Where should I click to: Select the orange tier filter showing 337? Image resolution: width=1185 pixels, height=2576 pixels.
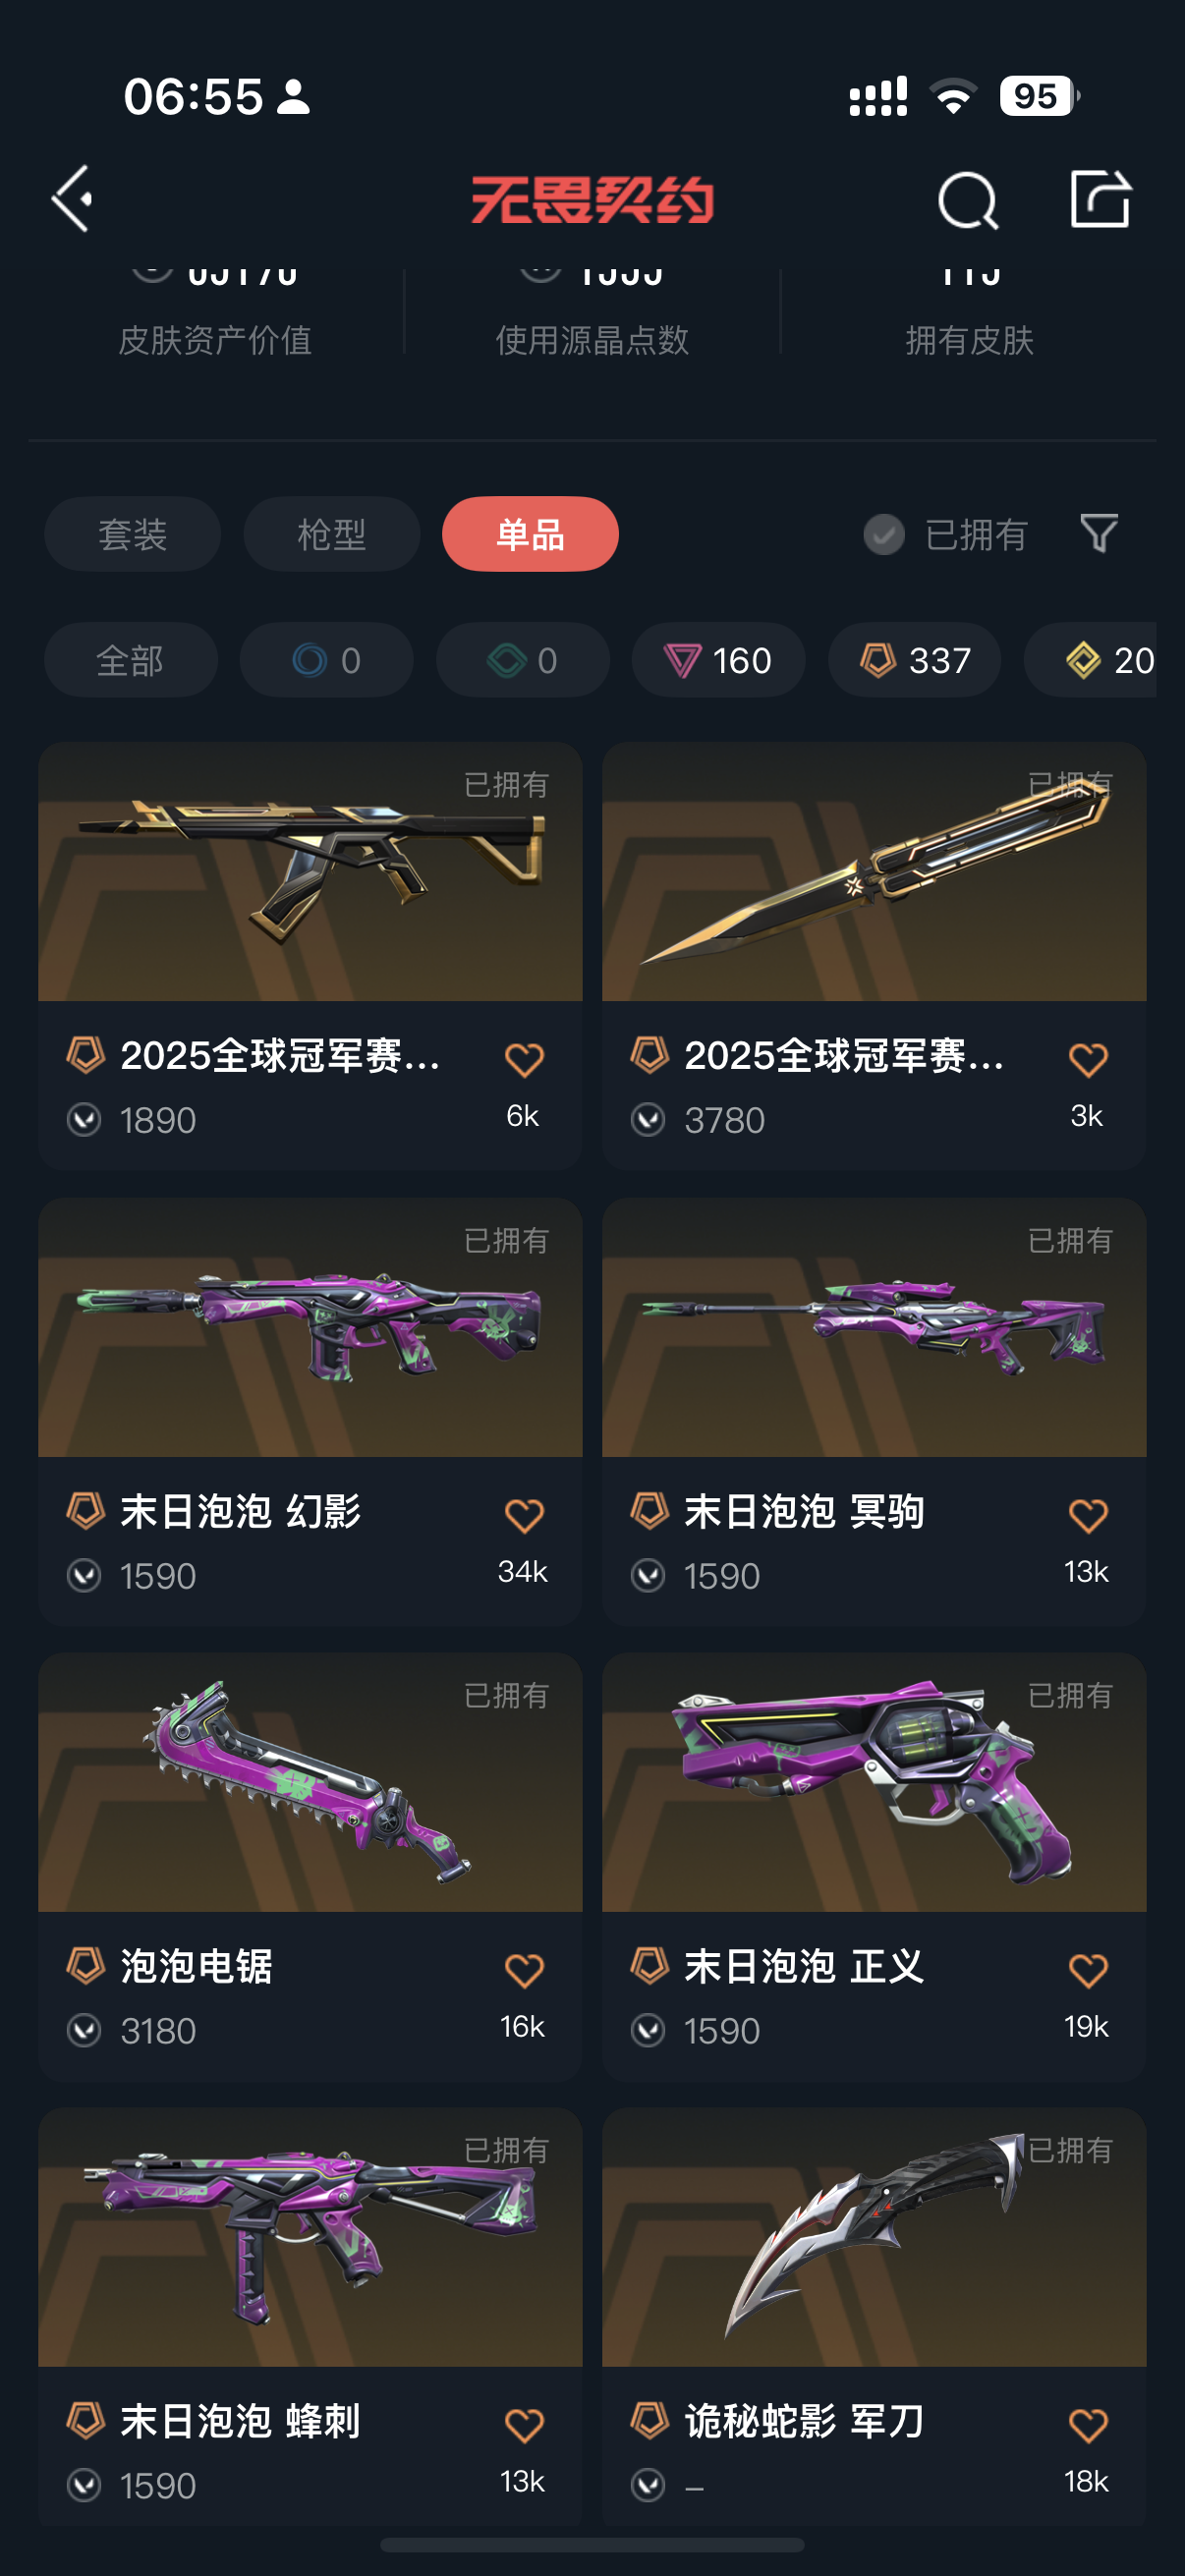pyautogui.click(x=914, y=660)
